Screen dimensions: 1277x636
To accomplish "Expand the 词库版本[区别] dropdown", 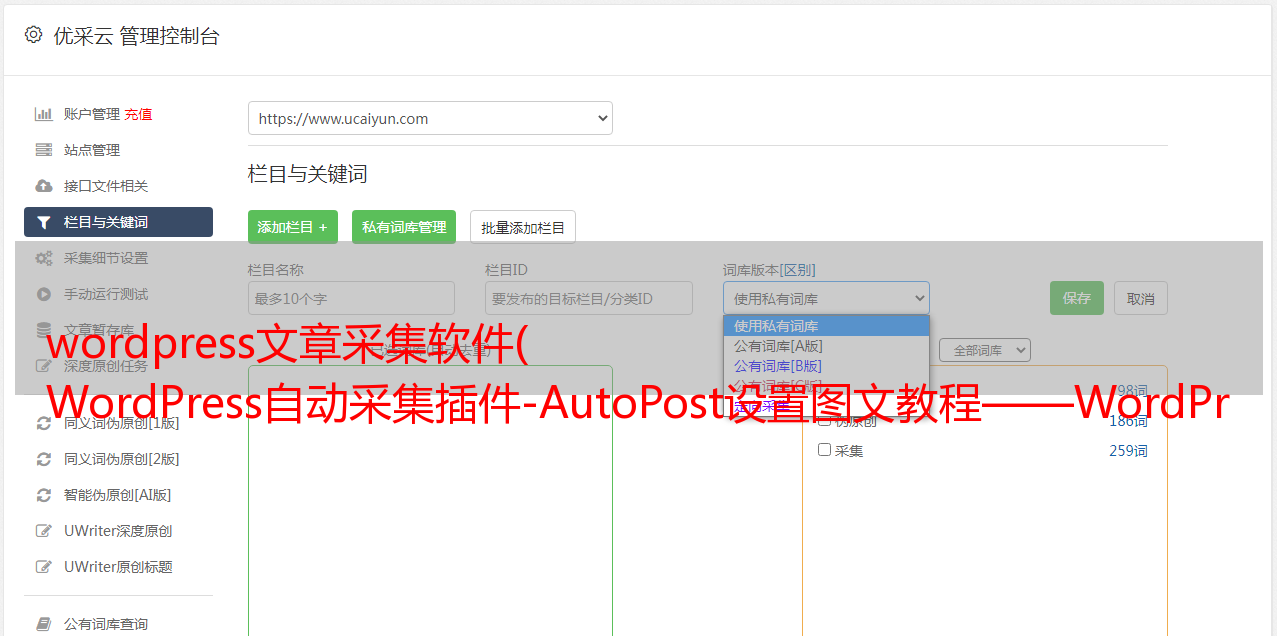I will click(826, 298).
